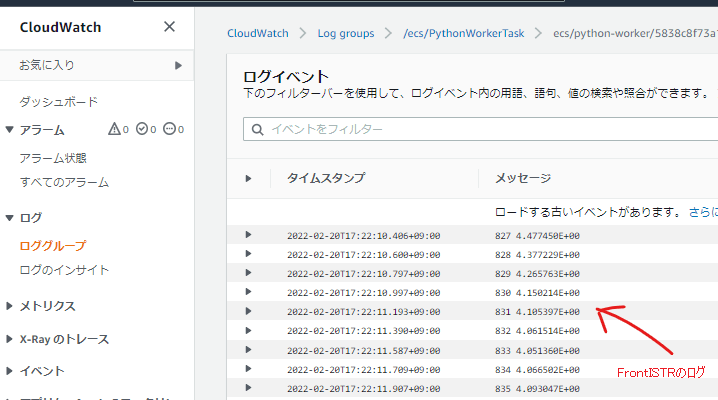The width and height of the screenshot is (718, 400).
Task: Click the search magnifier icon in filter bar
Action: pos(257,130)
